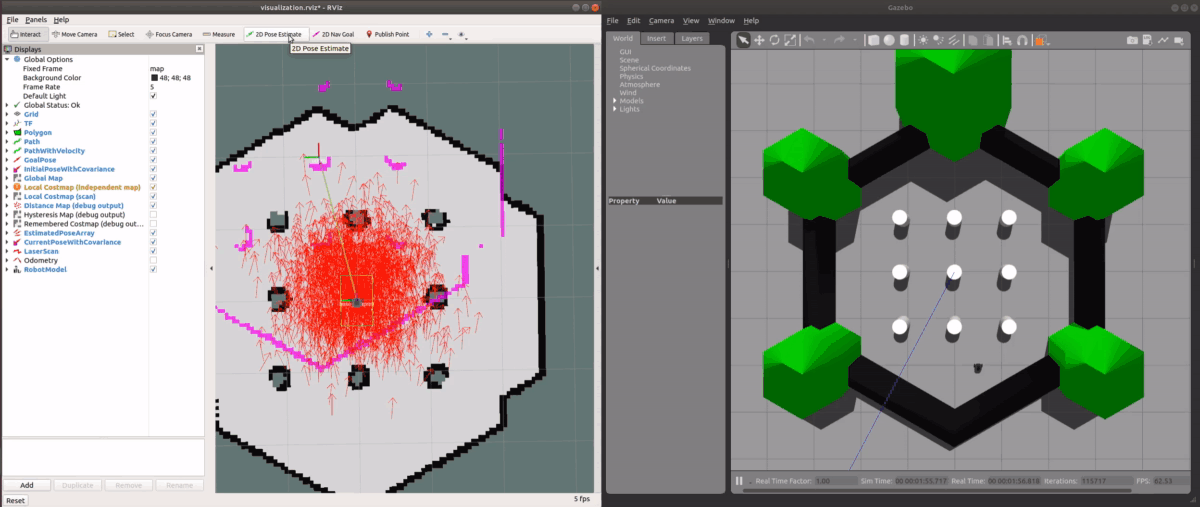Select Physics in Gazebo World tree
This screenshot has width=1200, height=507.
(x=631, y=76)
